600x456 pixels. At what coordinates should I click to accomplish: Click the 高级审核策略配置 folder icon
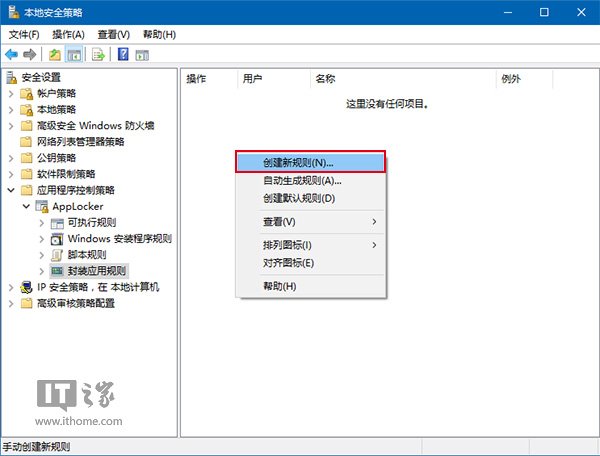[26, 303]
